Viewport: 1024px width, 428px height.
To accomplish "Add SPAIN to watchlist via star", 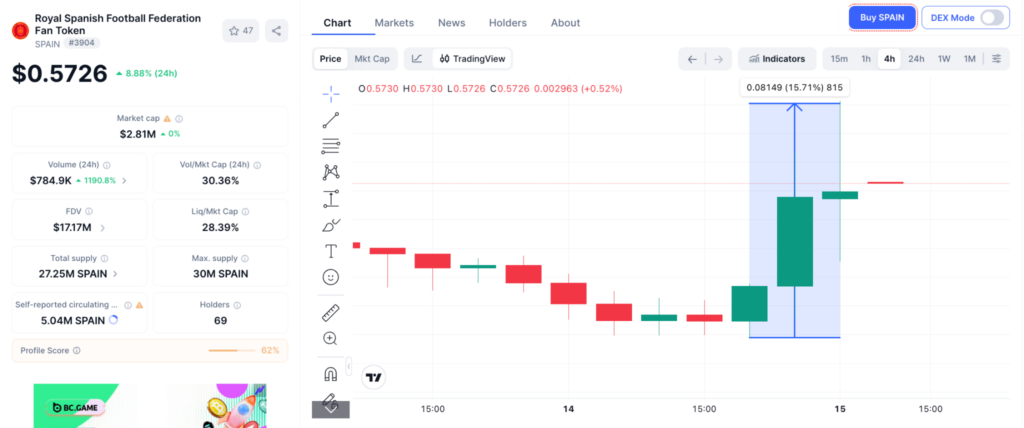I will (x=241, y=31).
